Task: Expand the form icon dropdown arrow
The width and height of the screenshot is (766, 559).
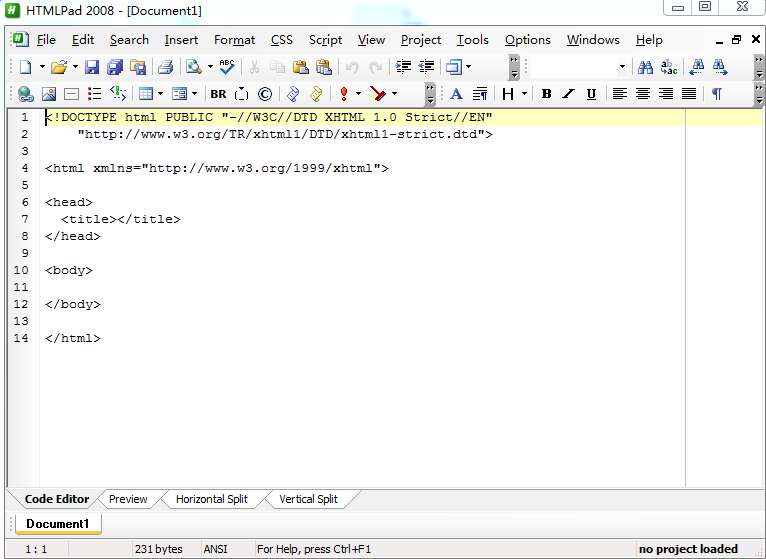Action: click(x=194, y=94)
